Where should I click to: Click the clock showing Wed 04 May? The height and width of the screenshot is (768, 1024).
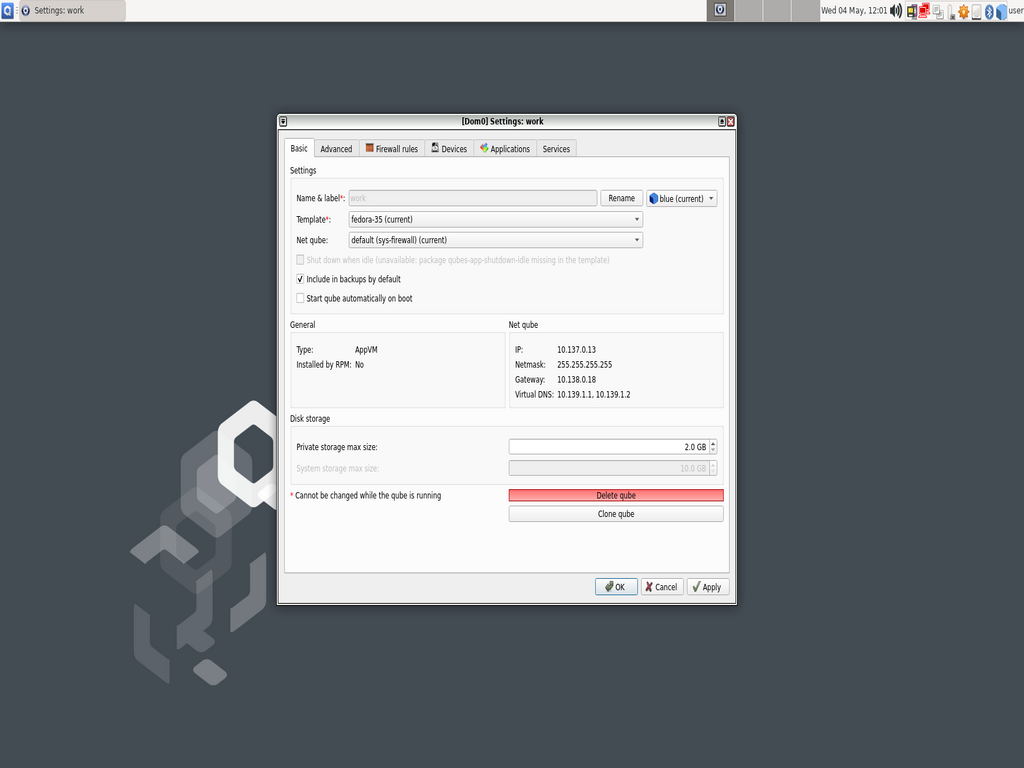coord(854,10)
